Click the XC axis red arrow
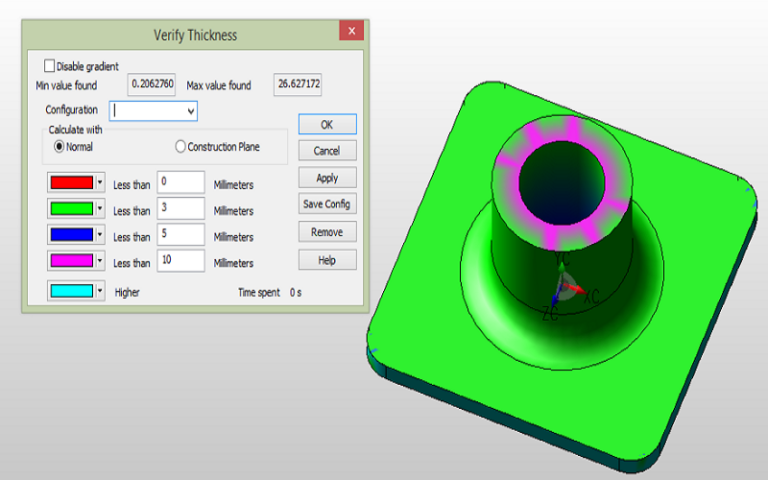 pyautogui.click(x=578, y=289)
